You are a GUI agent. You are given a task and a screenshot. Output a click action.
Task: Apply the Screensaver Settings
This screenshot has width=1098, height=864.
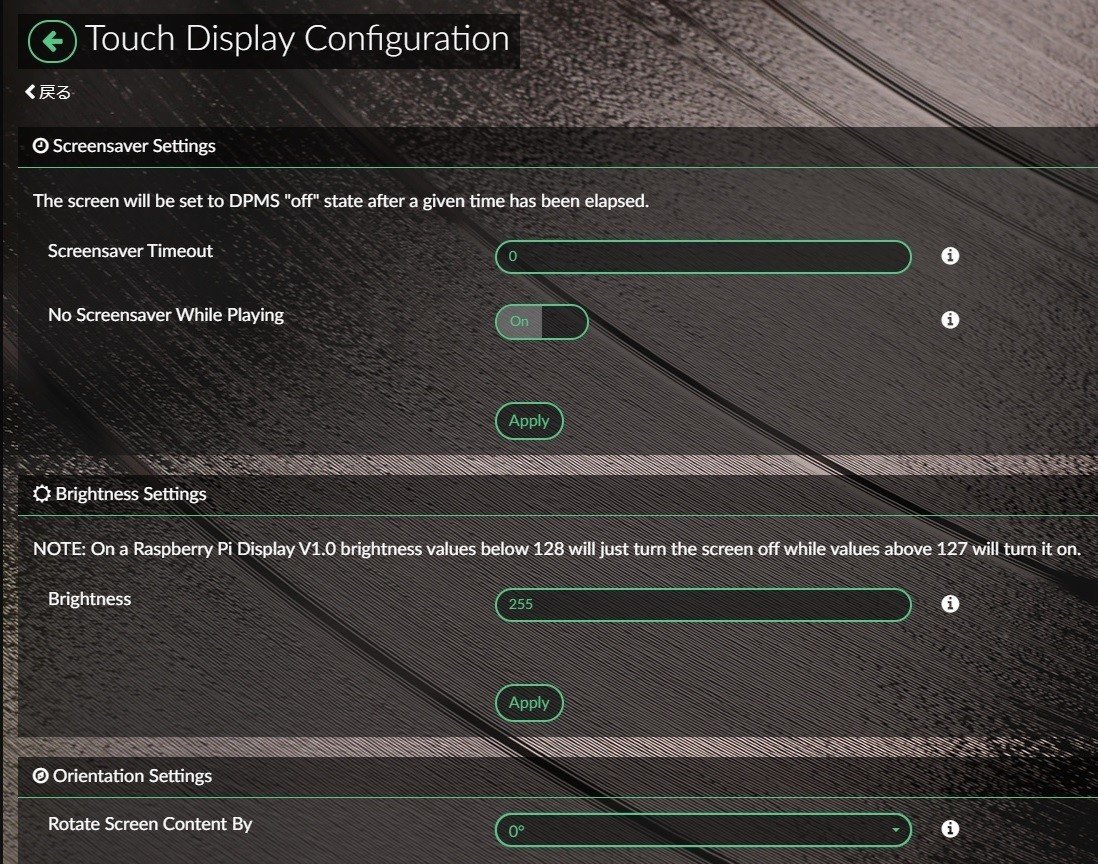tap(529, 421)
